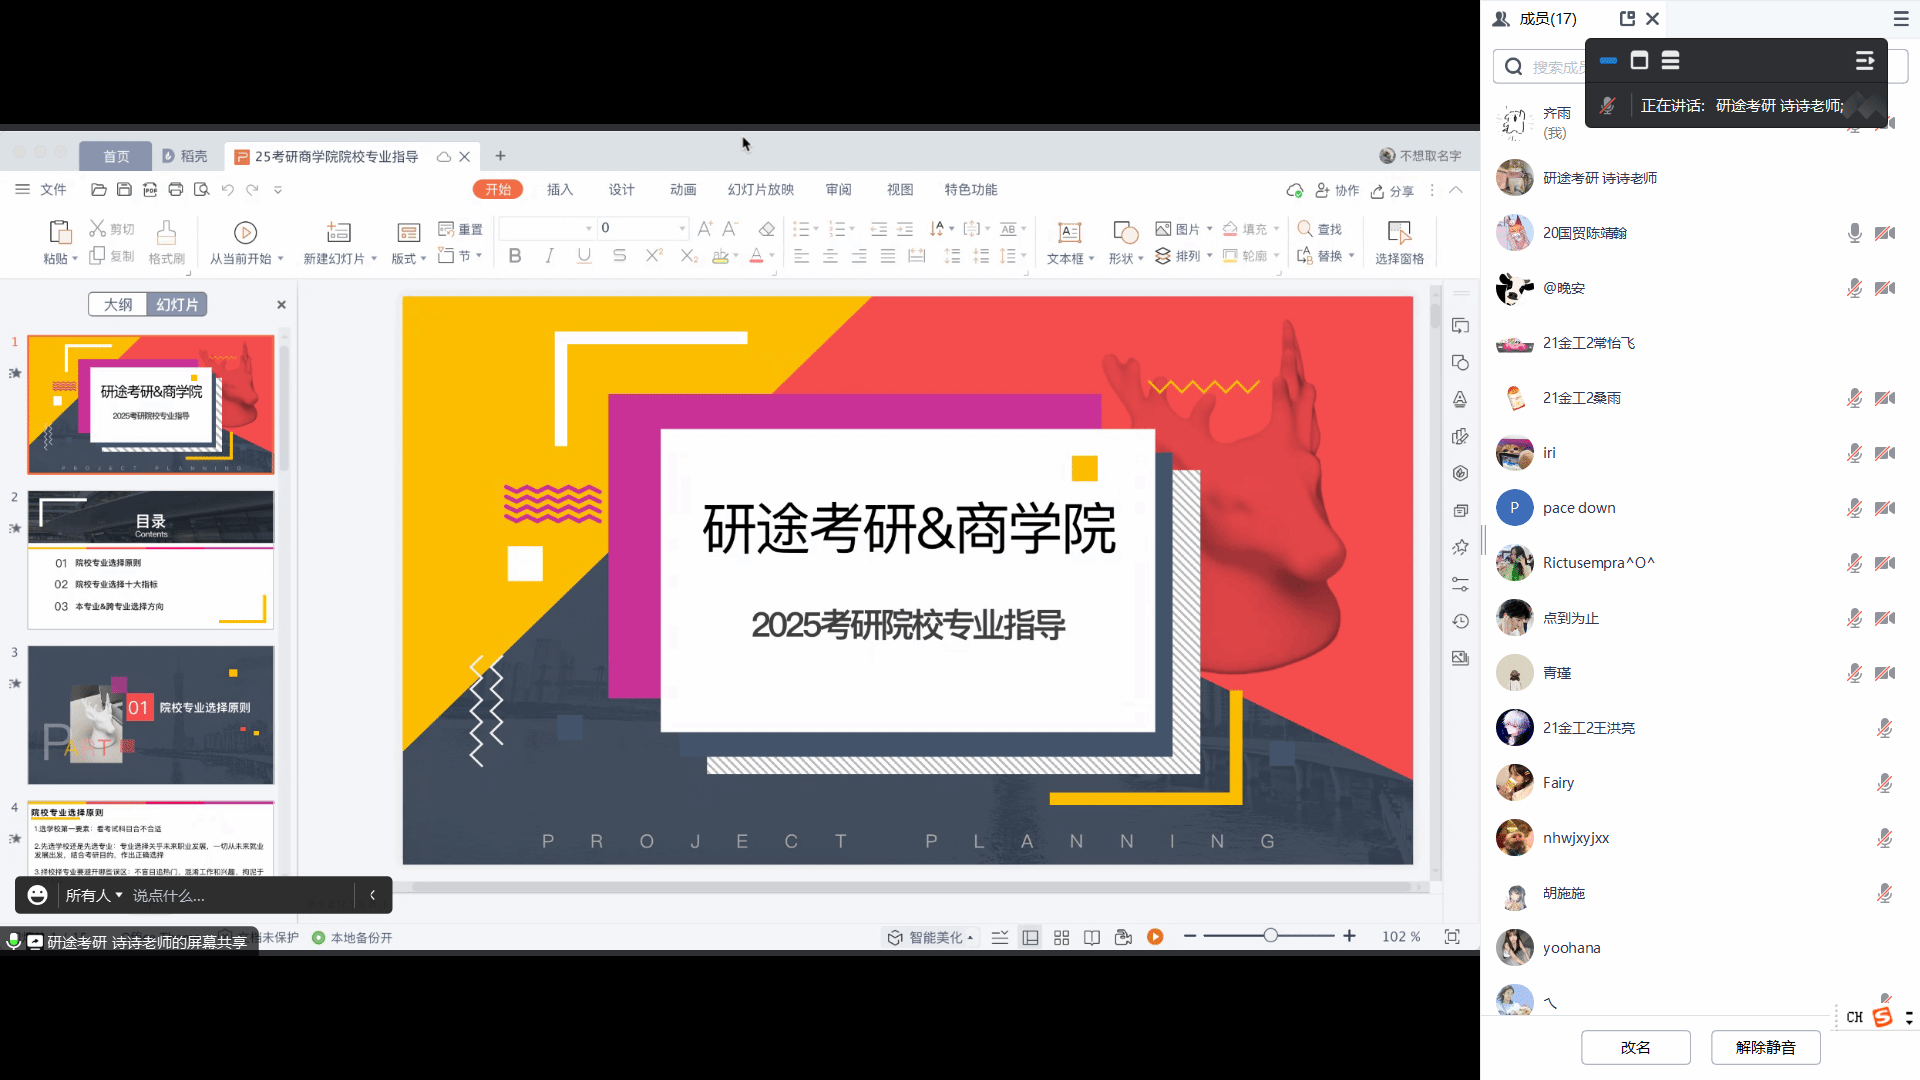Click the Text Box tool icon
The height and width of the screenshot is (1080, 1920).
click(x=1069, y=233)
